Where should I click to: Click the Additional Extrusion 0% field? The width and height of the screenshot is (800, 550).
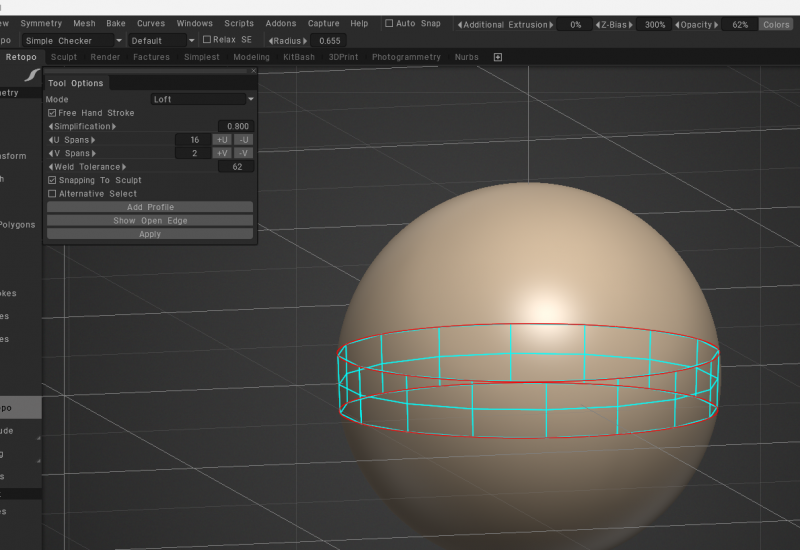pyautogui.click(x=575, y=24)
